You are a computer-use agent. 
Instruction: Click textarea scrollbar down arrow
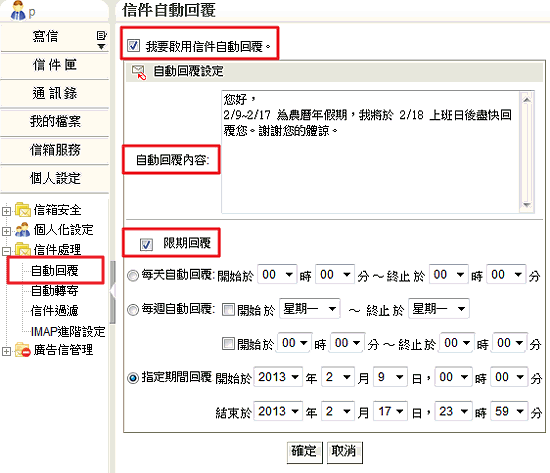(526, 205)
